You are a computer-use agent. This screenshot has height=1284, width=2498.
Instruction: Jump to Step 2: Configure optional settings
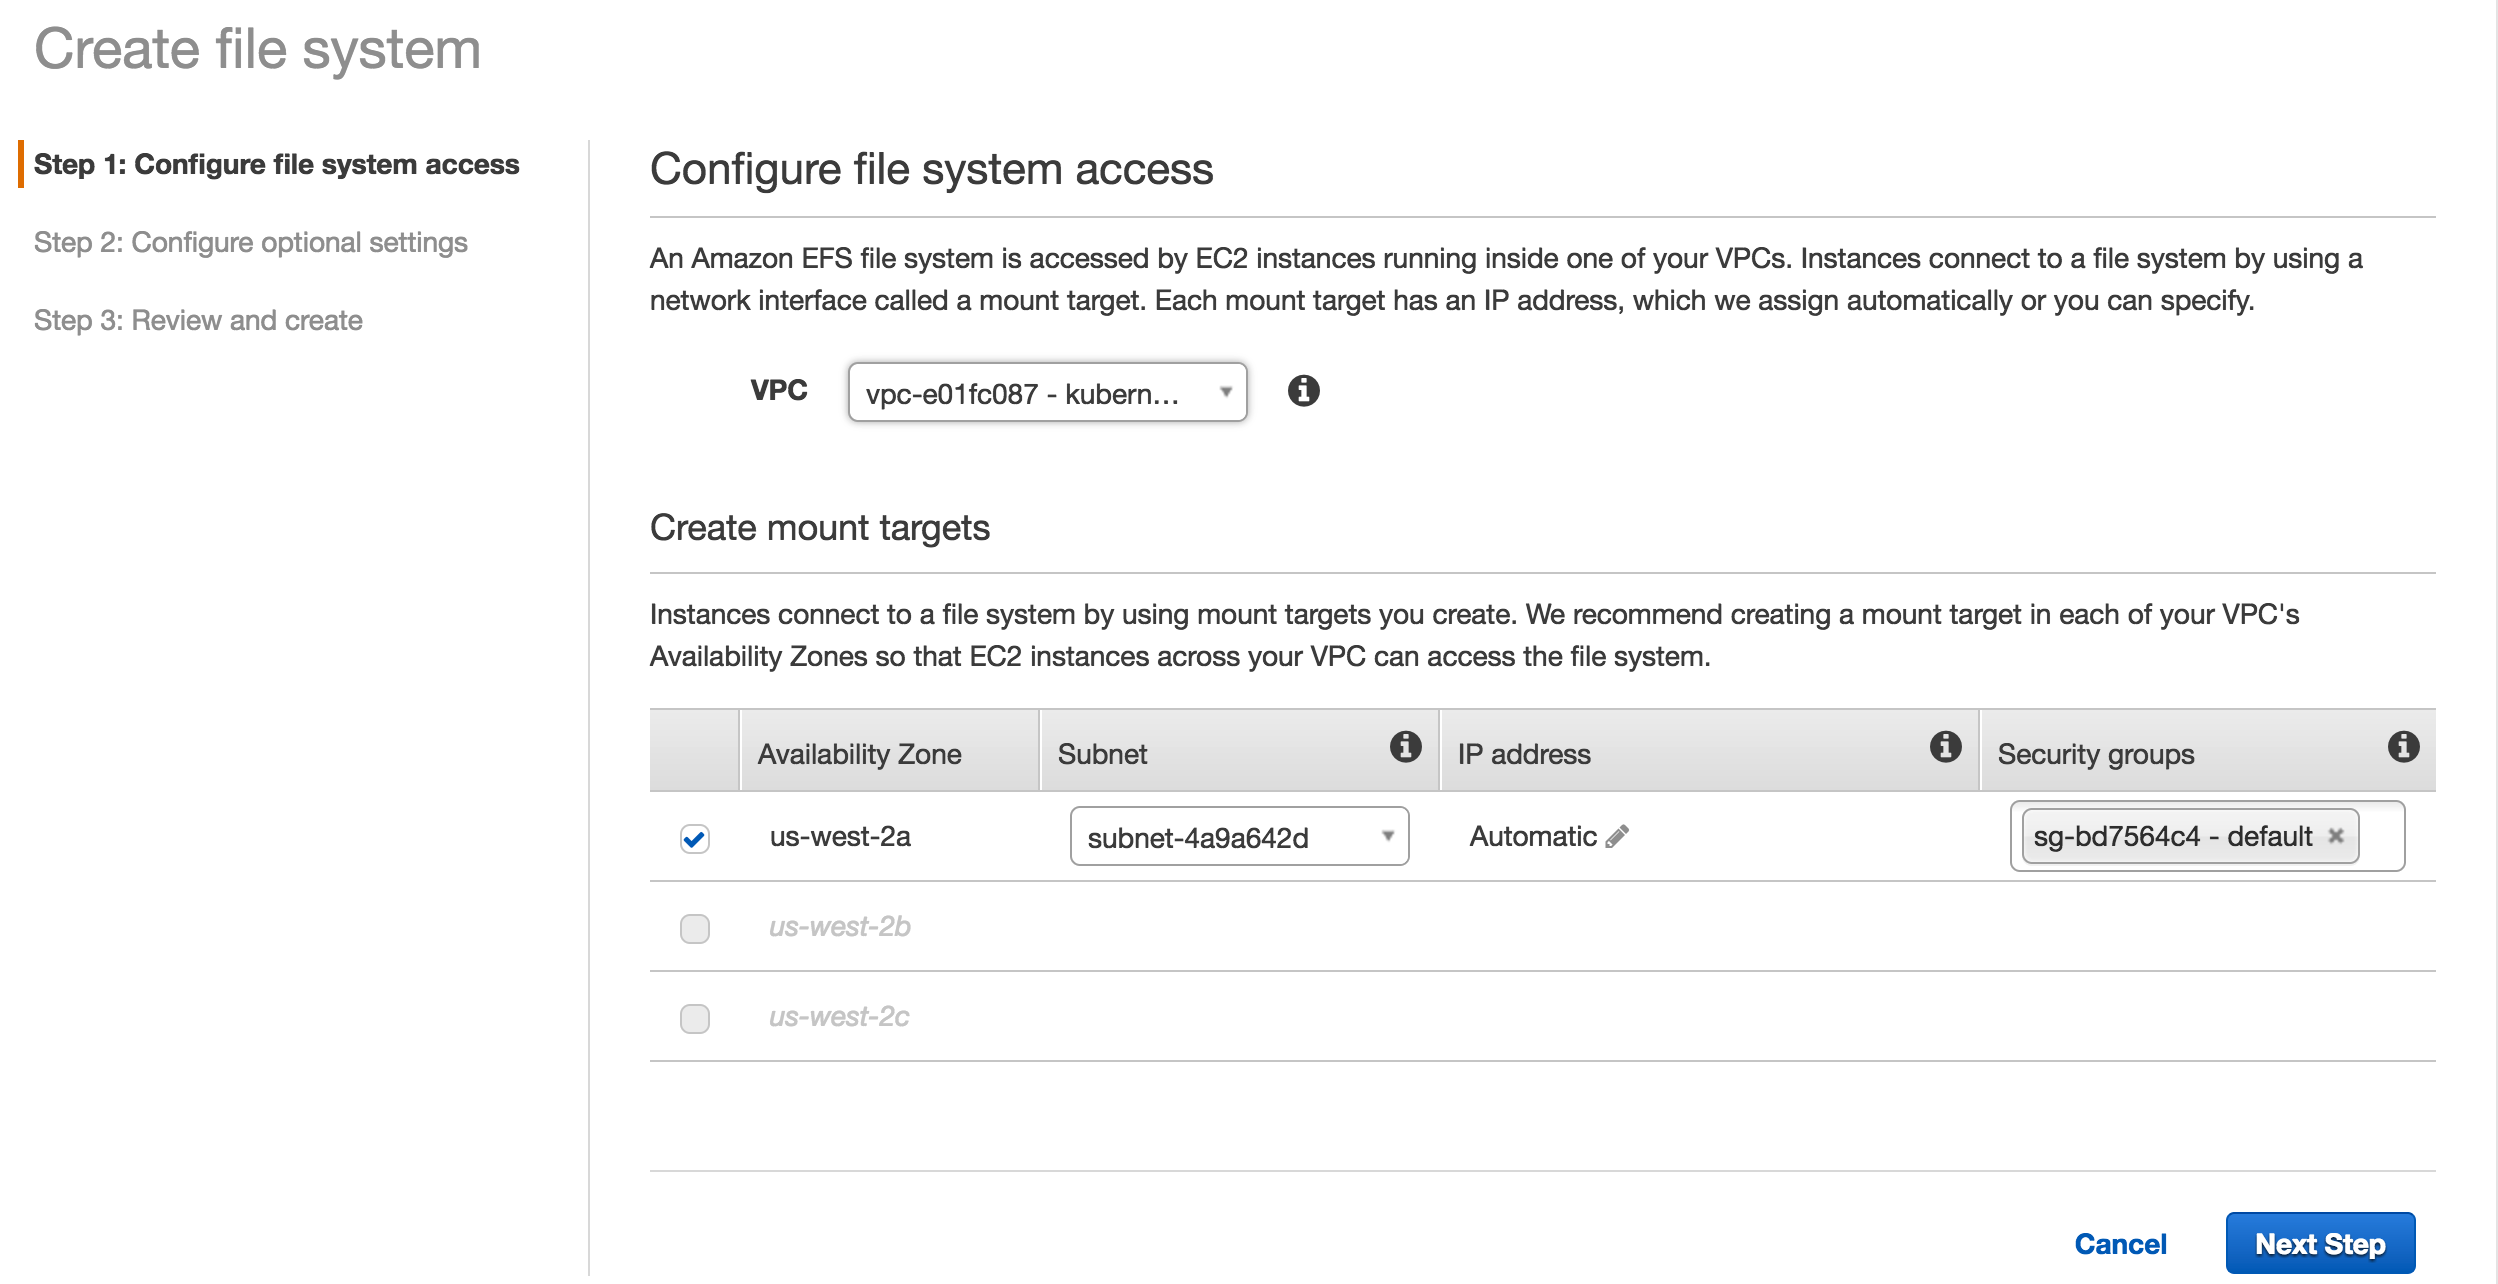251,242
